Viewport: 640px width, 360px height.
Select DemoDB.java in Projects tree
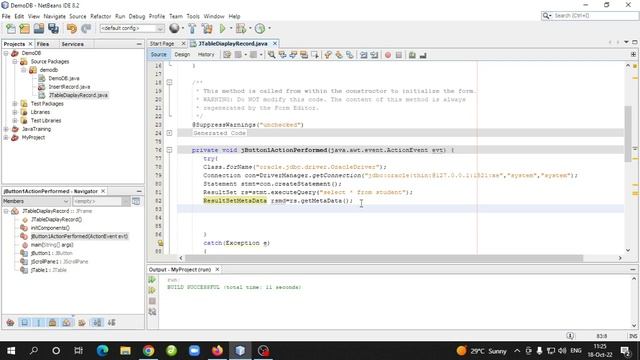tap(64, 78)
